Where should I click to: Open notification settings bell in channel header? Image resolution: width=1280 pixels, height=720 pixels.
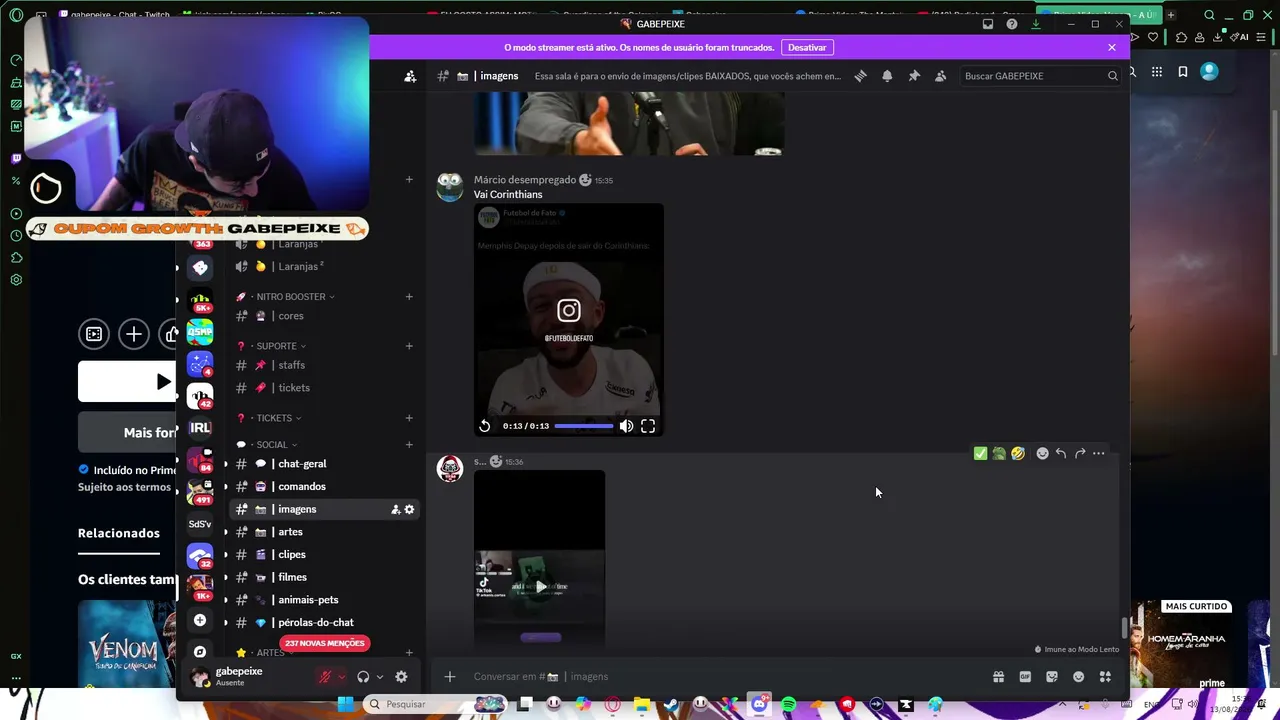[887, 76]
